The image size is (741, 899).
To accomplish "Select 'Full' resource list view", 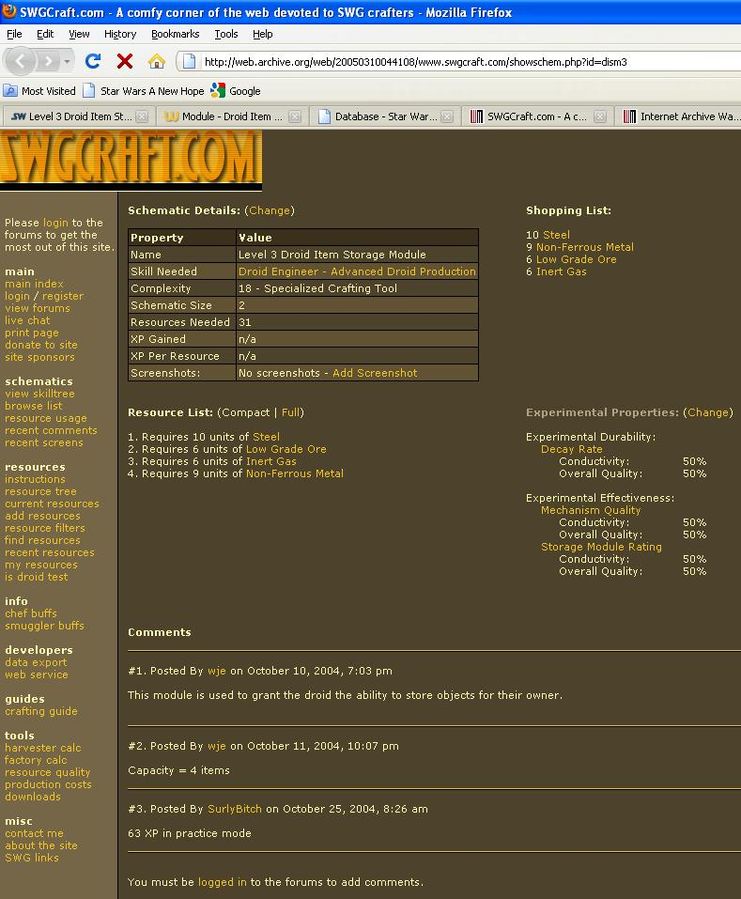I will tap(290, 412).
